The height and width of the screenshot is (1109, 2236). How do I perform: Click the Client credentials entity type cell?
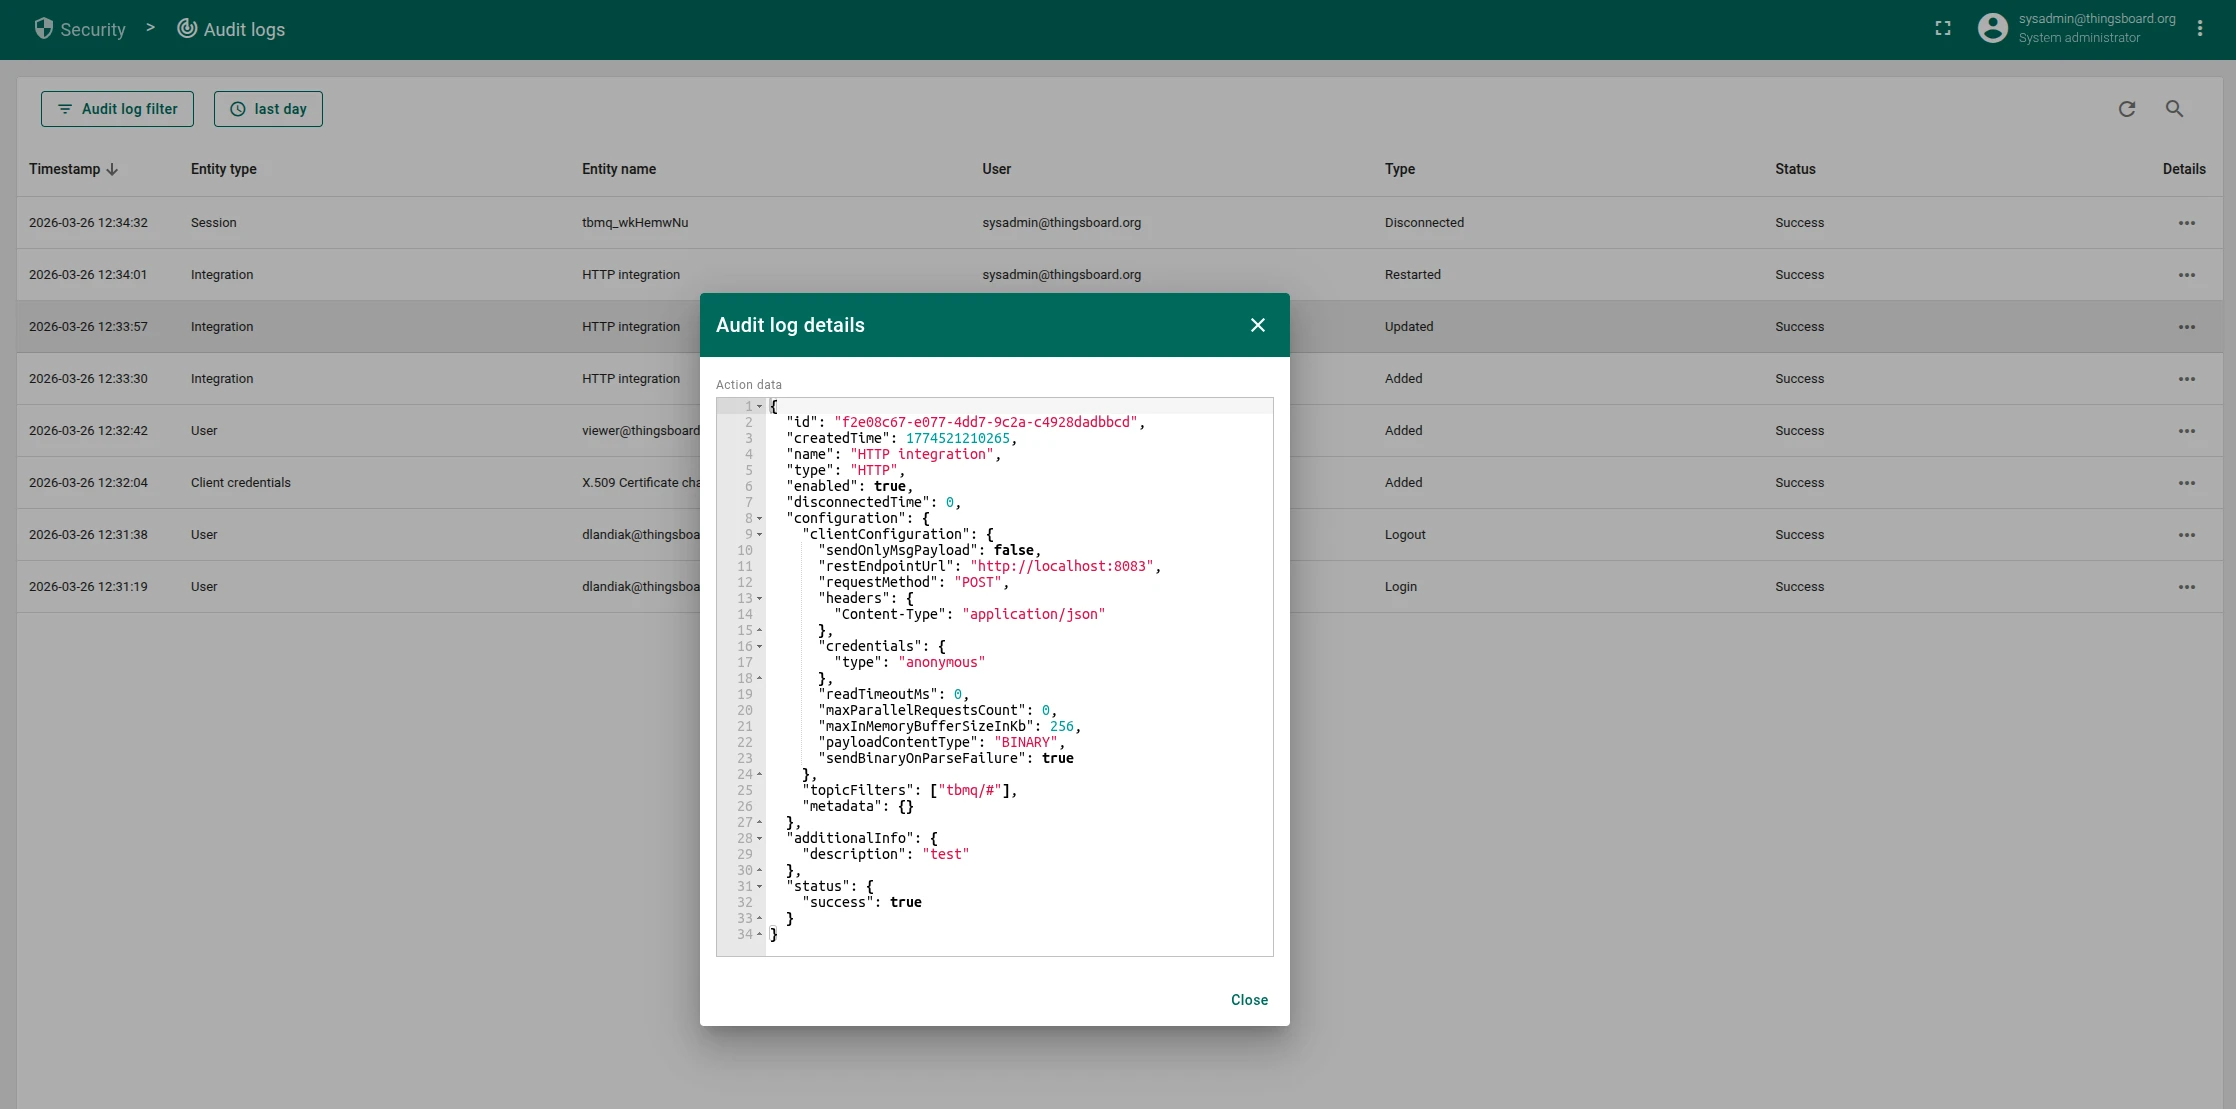(241, 483)
